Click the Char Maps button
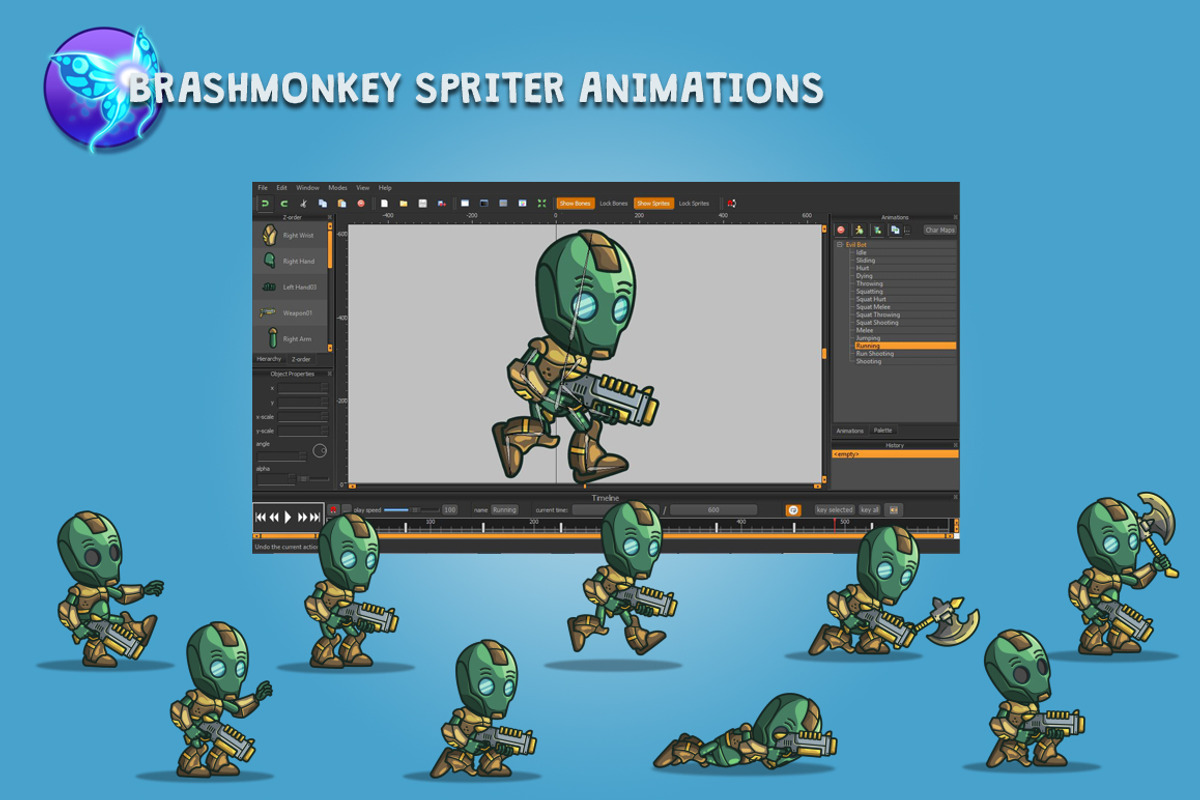Viewport: 1200px width, 800px height. 940,230
